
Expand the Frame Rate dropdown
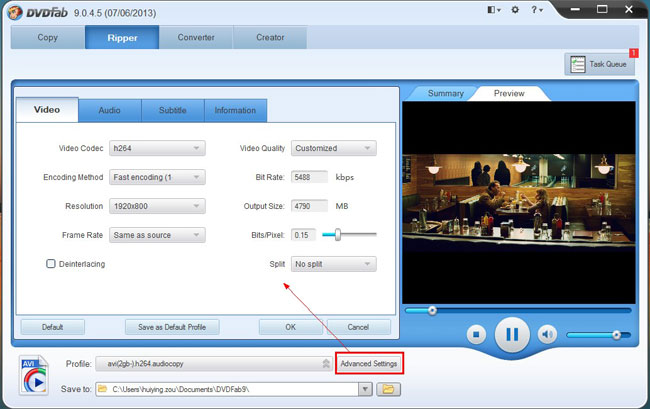157,235
